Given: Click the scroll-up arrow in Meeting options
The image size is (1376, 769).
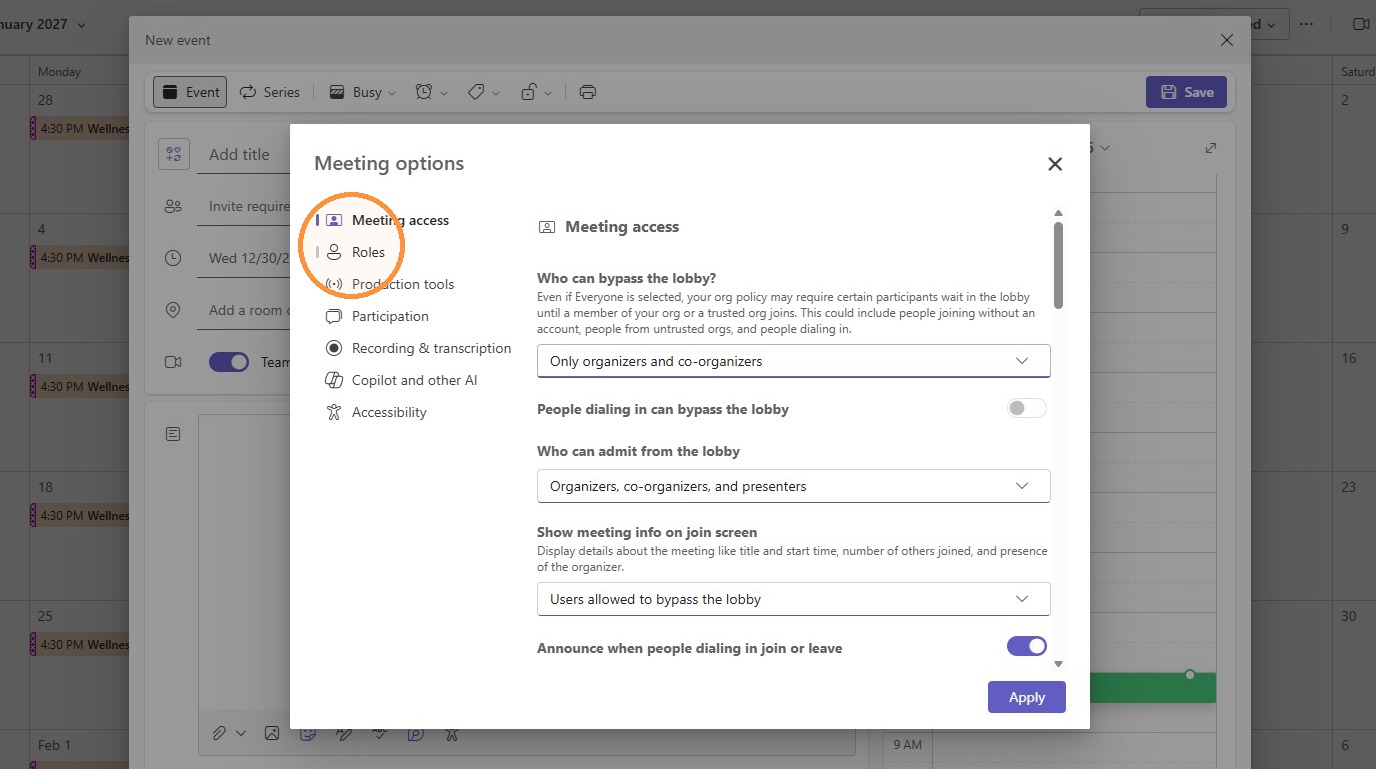Looking at the screenshot, I should click(1058, 213).
